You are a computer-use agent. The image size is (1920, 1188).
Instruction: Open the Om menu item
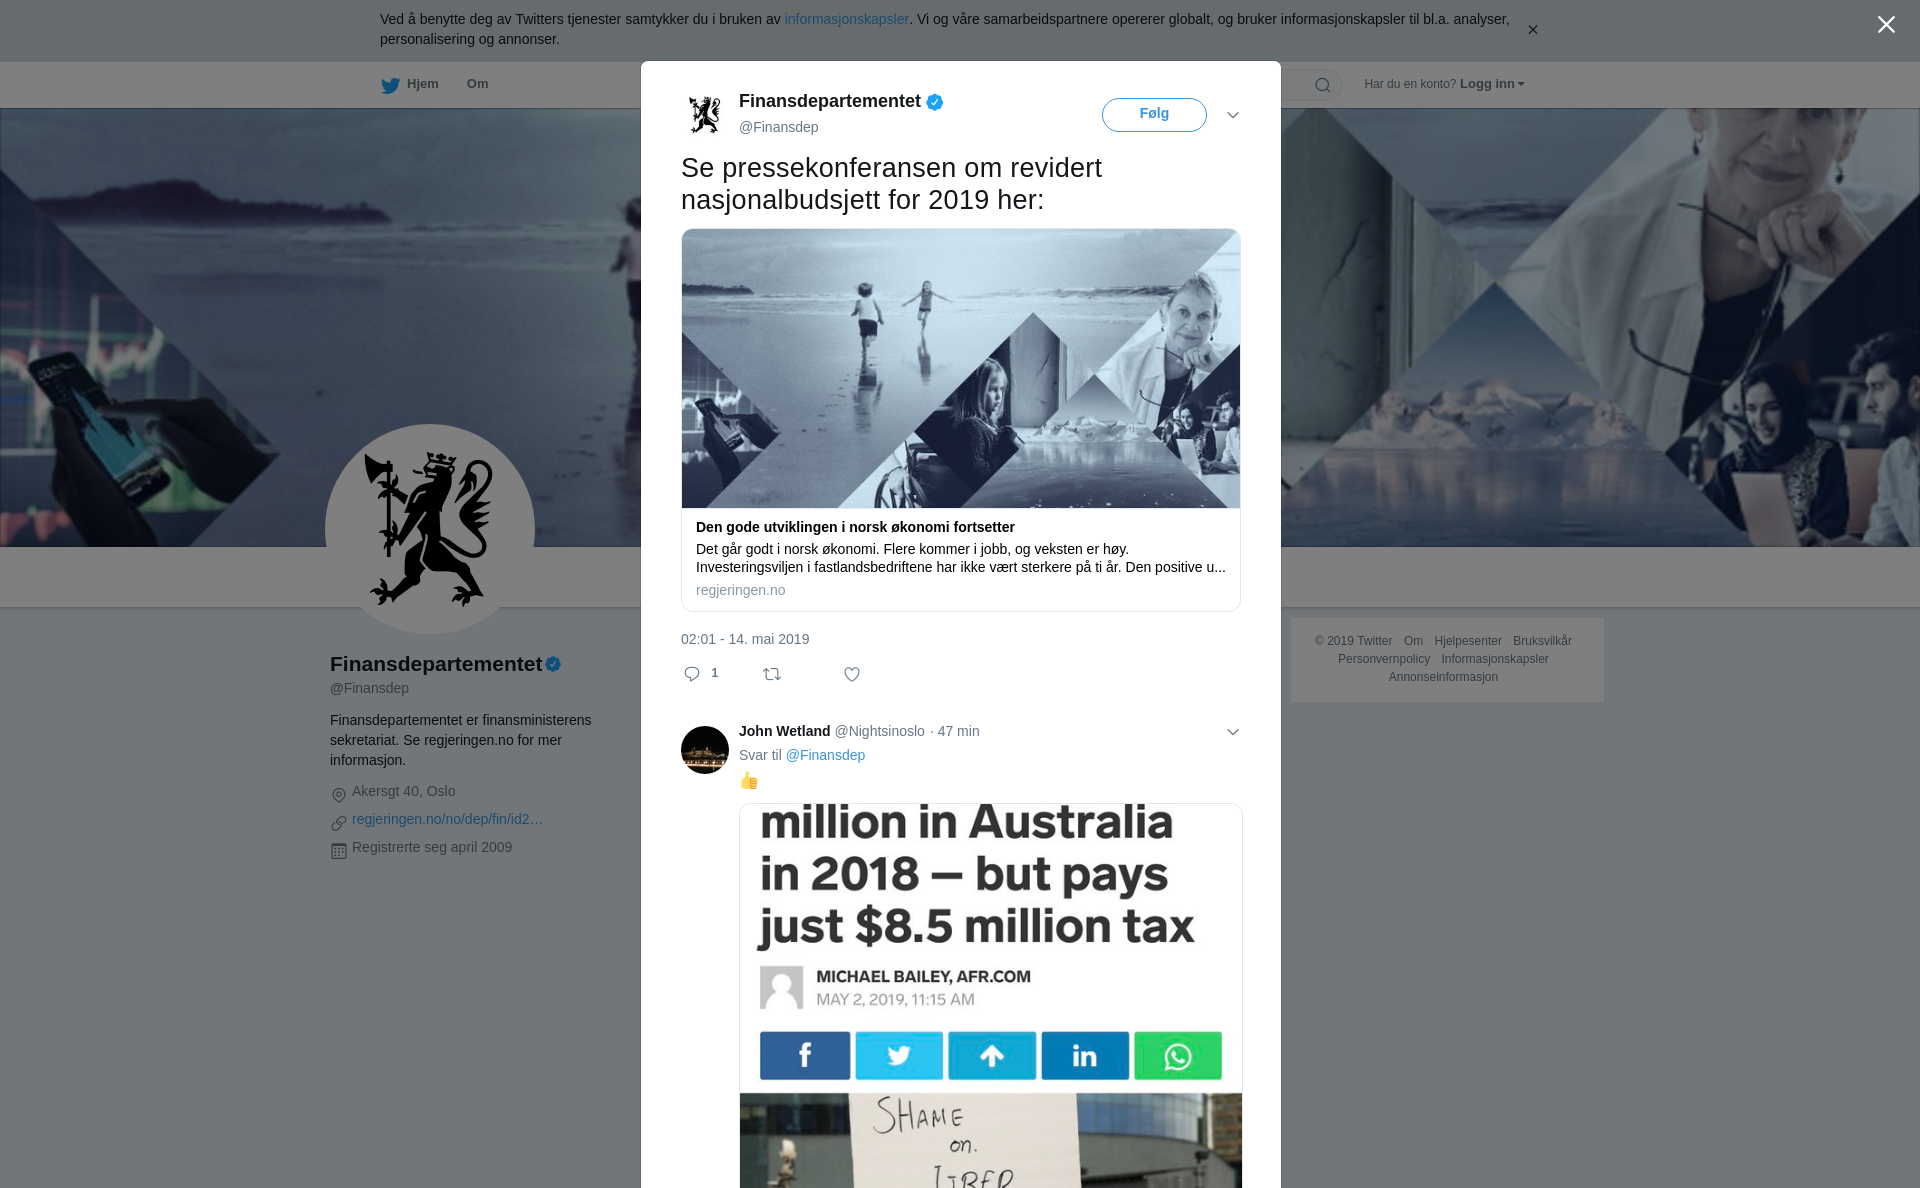pos(477,84)
